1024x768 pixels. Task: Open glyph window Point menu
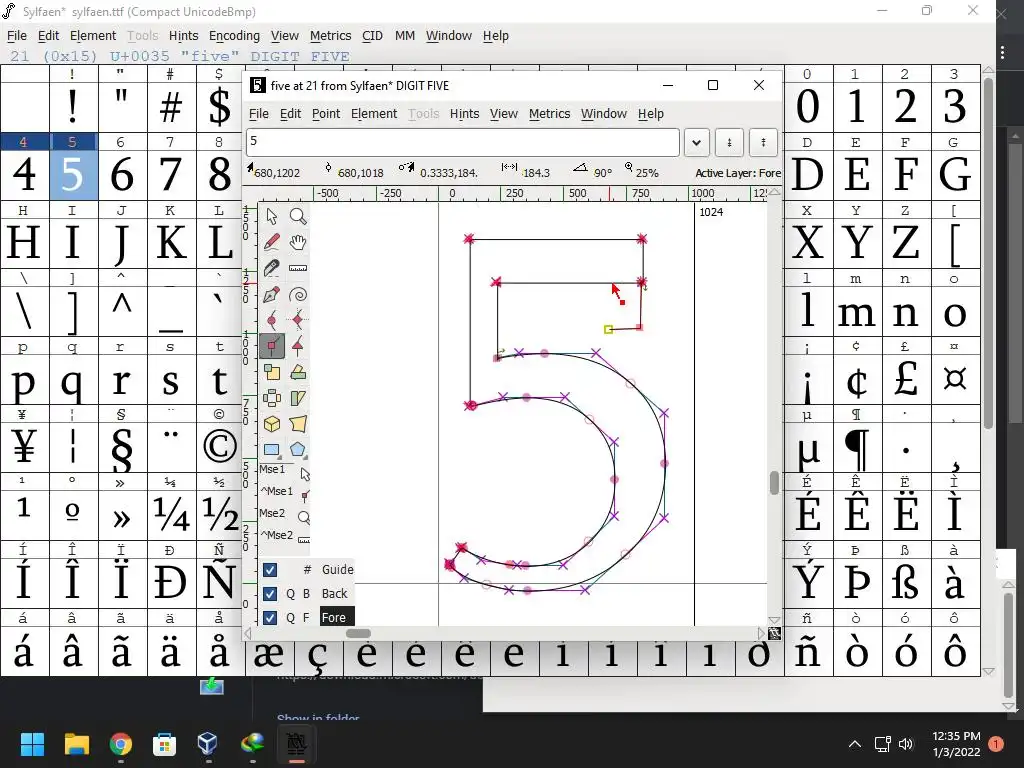[326, 114]
